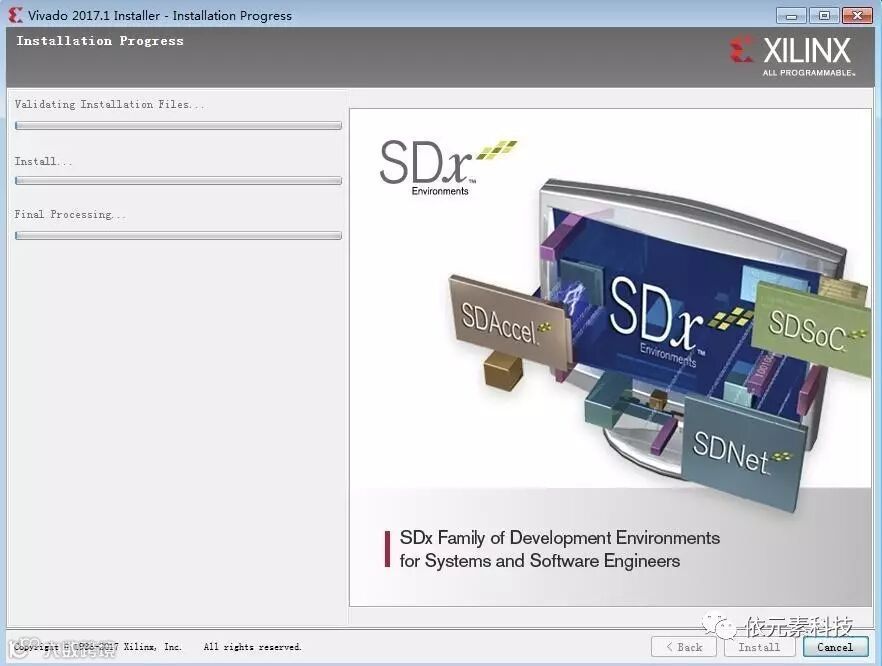882x666 pixels.
Task: Click 'SDx Family of Development Environments' text
Action: 560,538
